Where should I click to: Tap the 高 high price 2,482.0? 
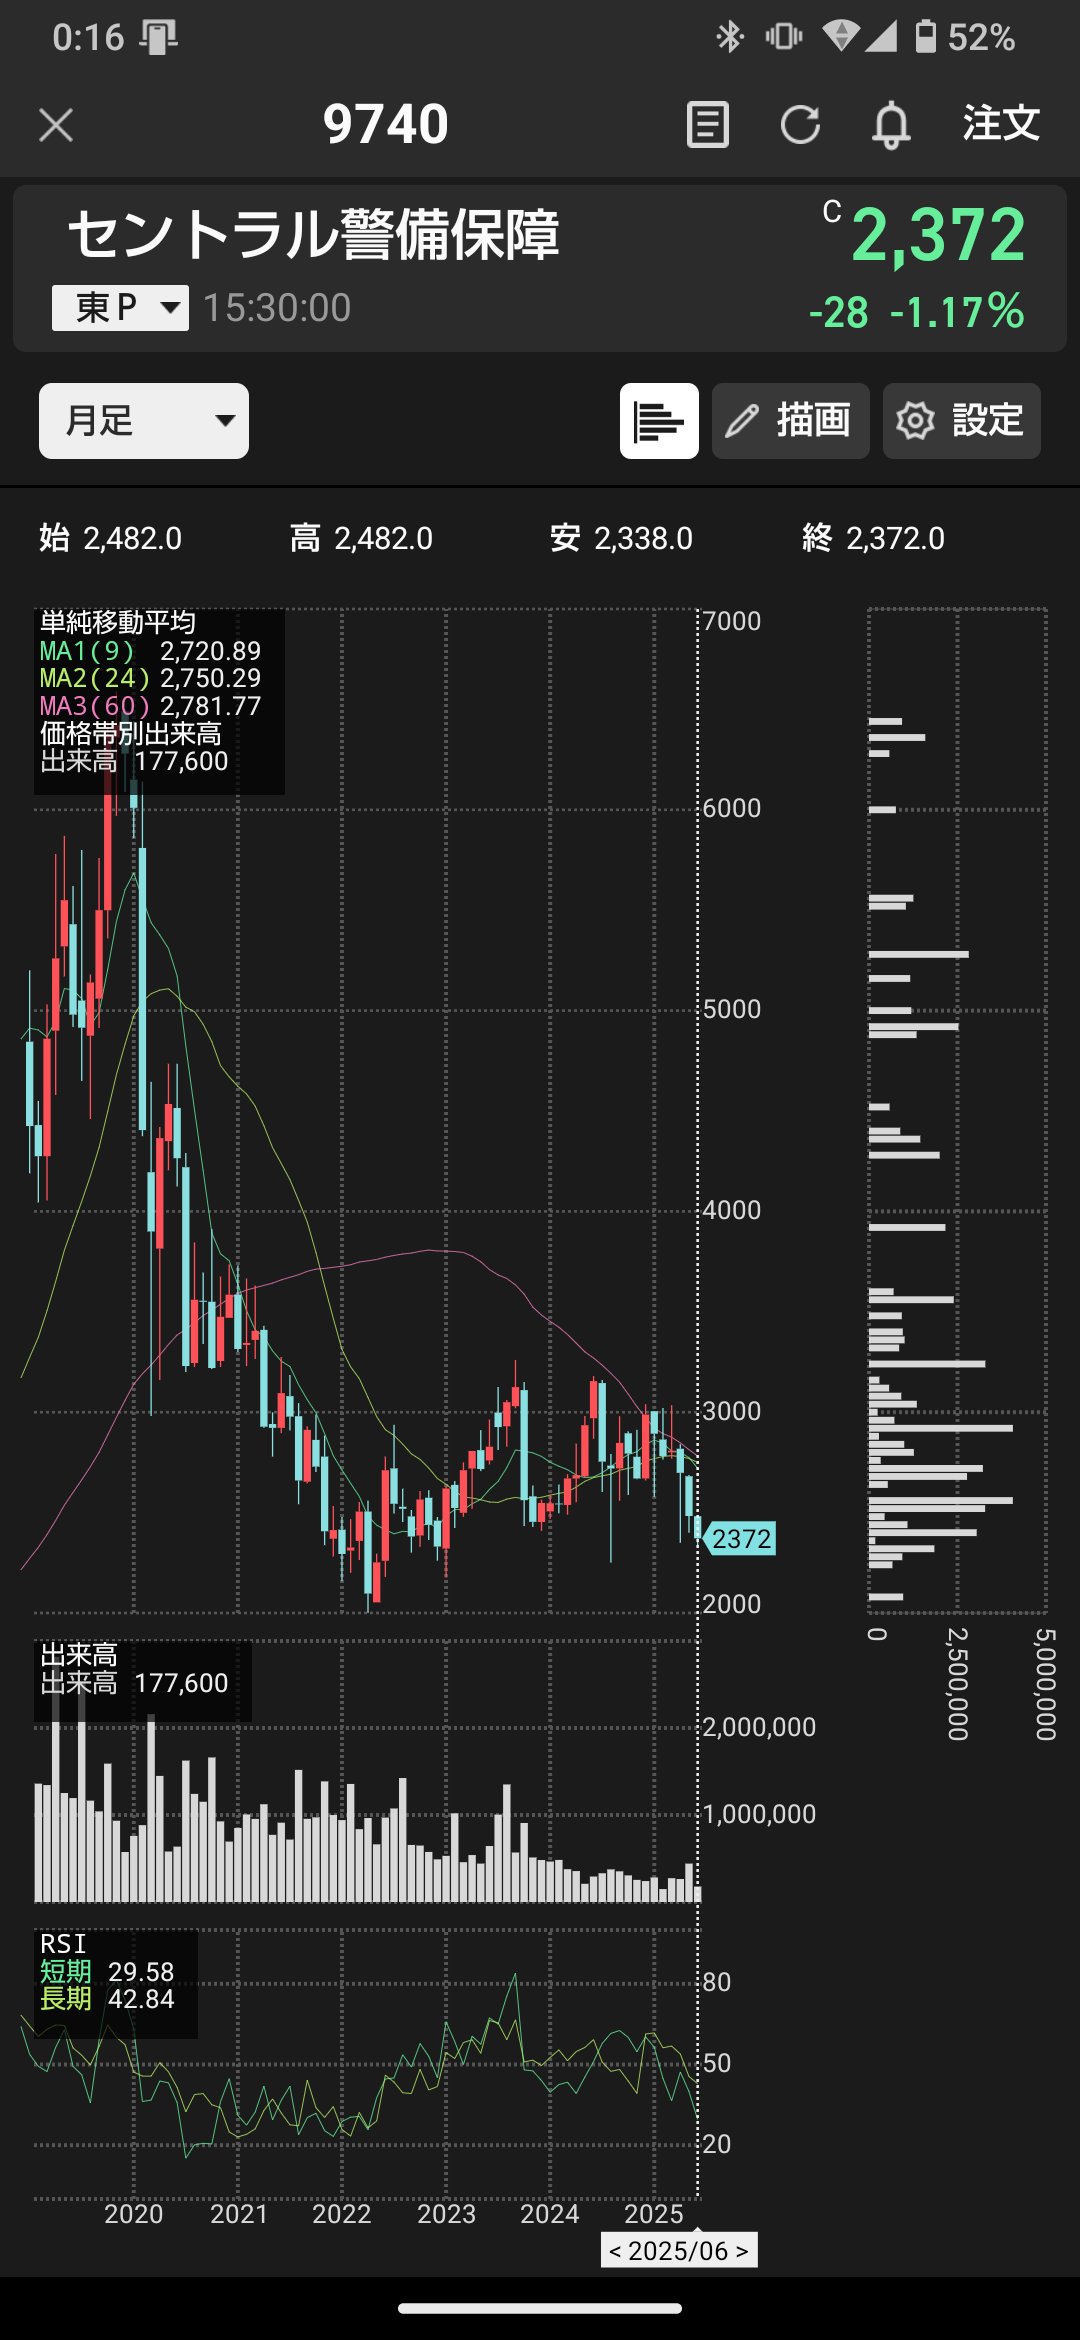361,538
